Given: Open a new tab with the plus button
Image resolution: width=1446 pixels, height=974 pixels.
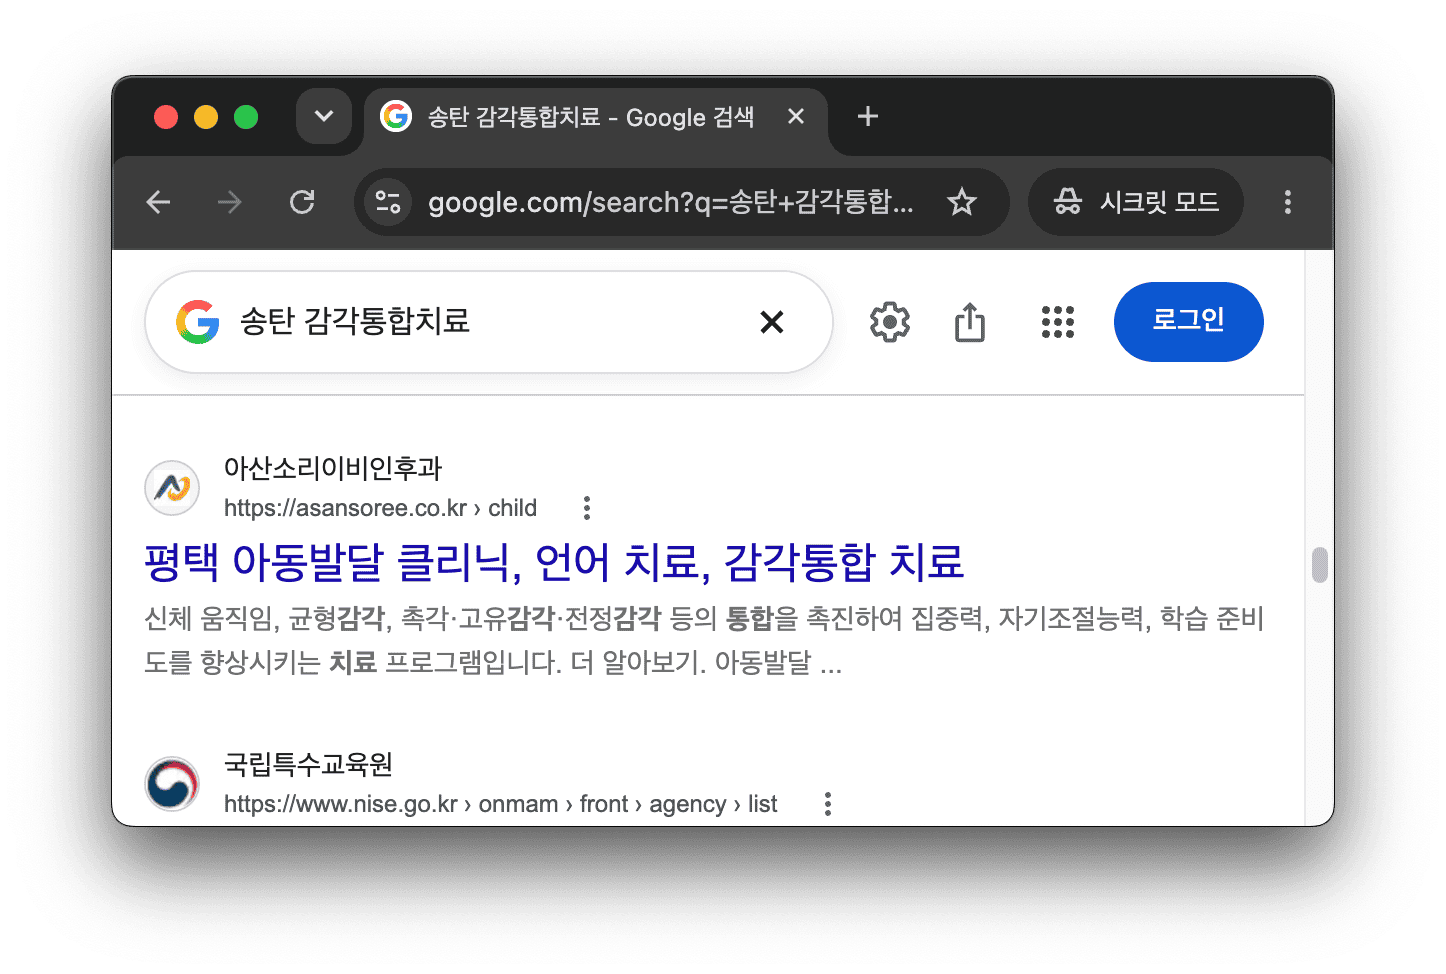Looking at the screenshot, I should click(x=868, y=116).
